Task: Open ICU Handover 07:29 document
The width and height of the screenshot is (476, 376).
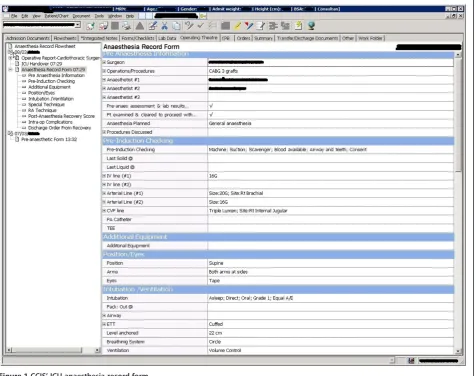Action: (42, 64)
